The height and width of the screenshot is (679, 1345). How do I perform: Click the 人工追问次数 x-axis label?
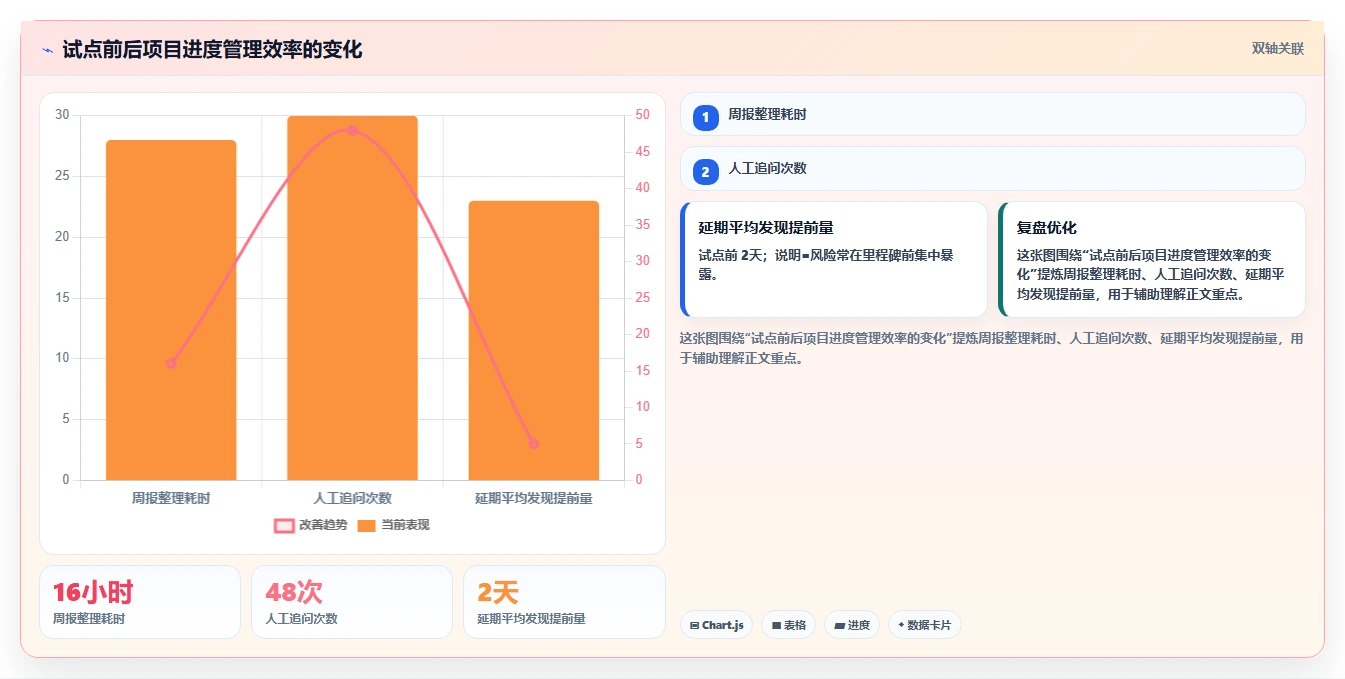tap(352, 497)
